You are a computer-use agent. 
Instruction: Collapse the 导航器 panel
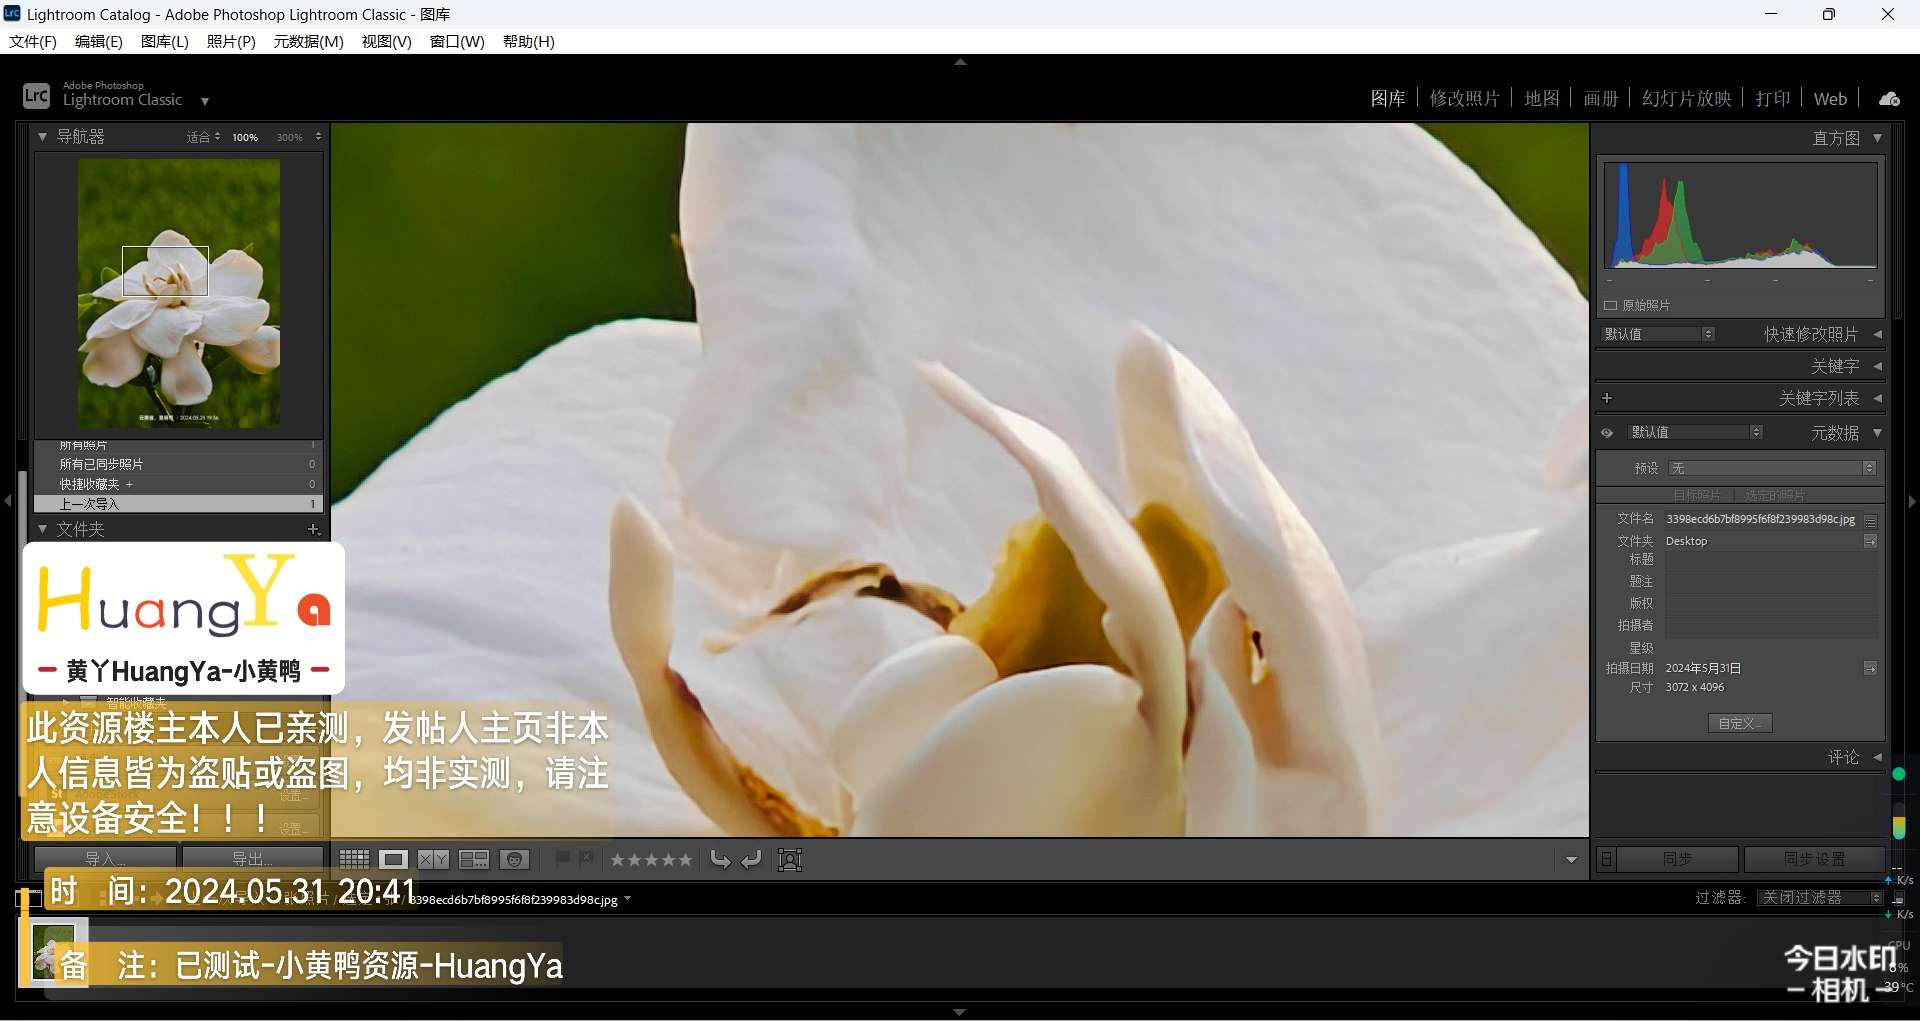[x=43, y=137]
